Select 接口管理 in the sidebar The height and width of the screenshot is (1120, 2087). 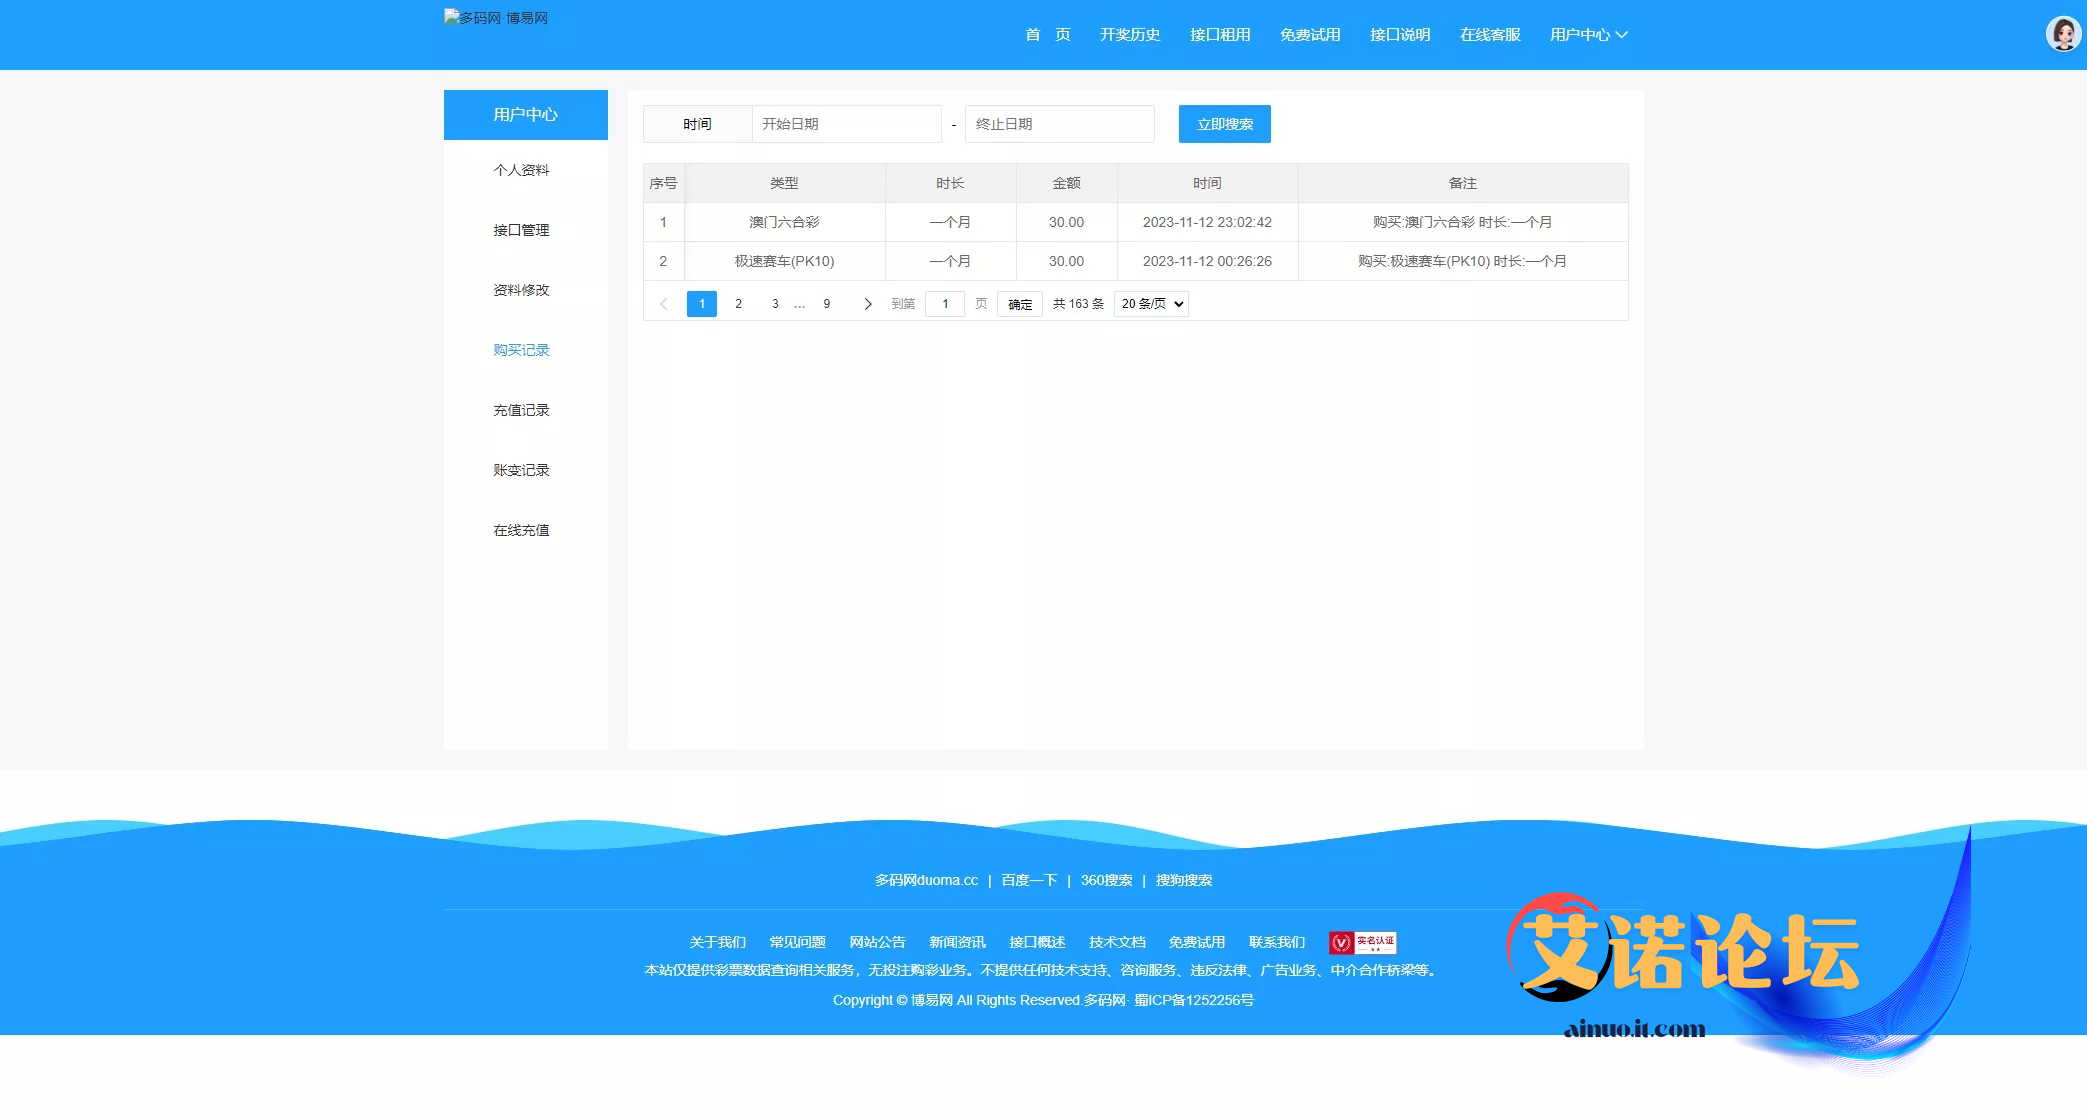pyautogui.click(x=521, y=230)
